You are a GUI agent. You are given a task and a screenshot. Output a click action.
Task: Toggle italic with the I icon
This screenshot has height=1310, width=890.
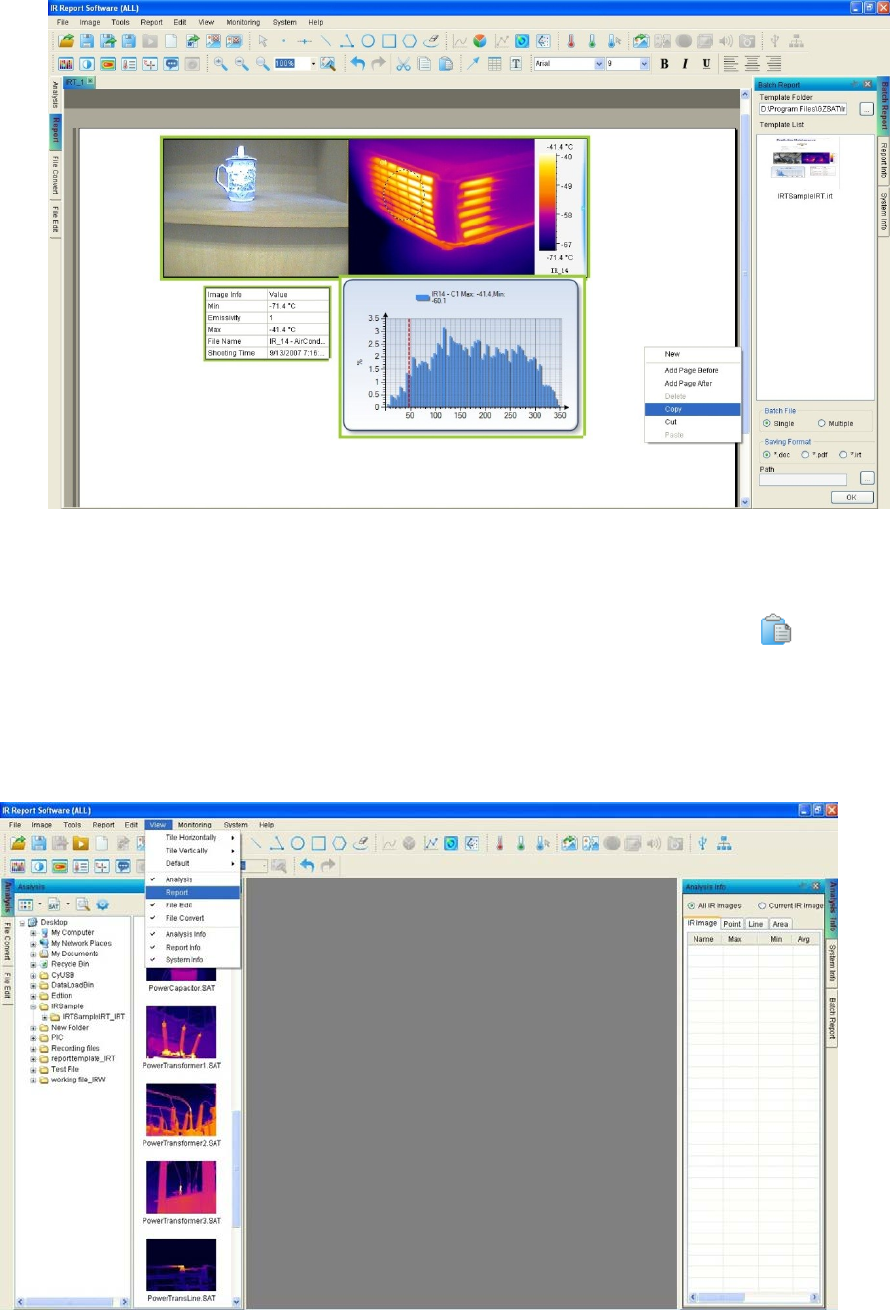click(685, 63)
